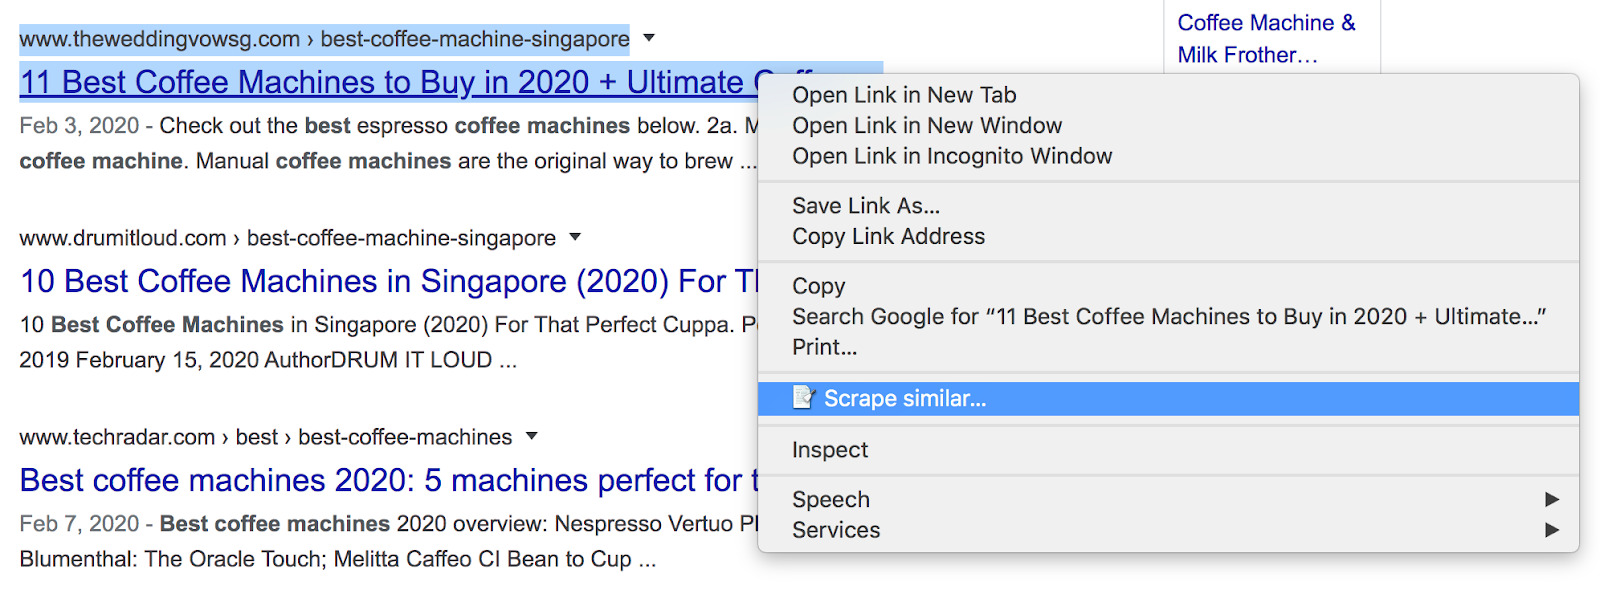
Task: Open the thewedding​vowsg.com breadcrumb dropdown arrow
Action: 648,38
